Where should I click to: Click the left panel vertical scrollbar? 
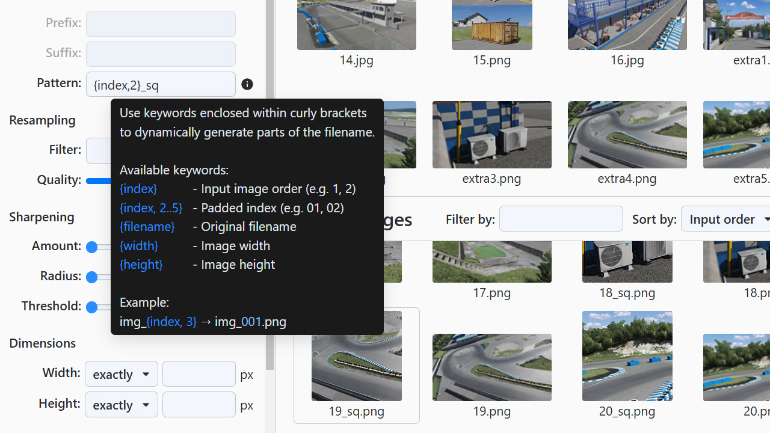270,185
